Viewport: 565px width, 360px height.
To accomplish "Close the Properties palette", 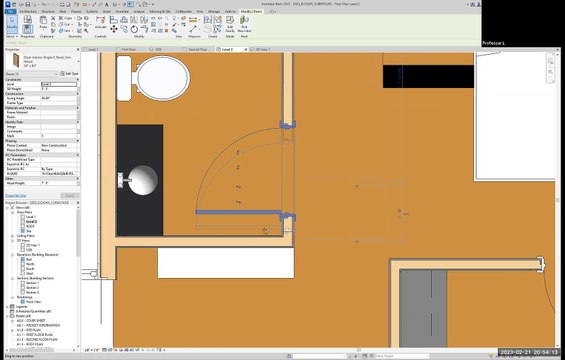I will click(x=78, y=49).
